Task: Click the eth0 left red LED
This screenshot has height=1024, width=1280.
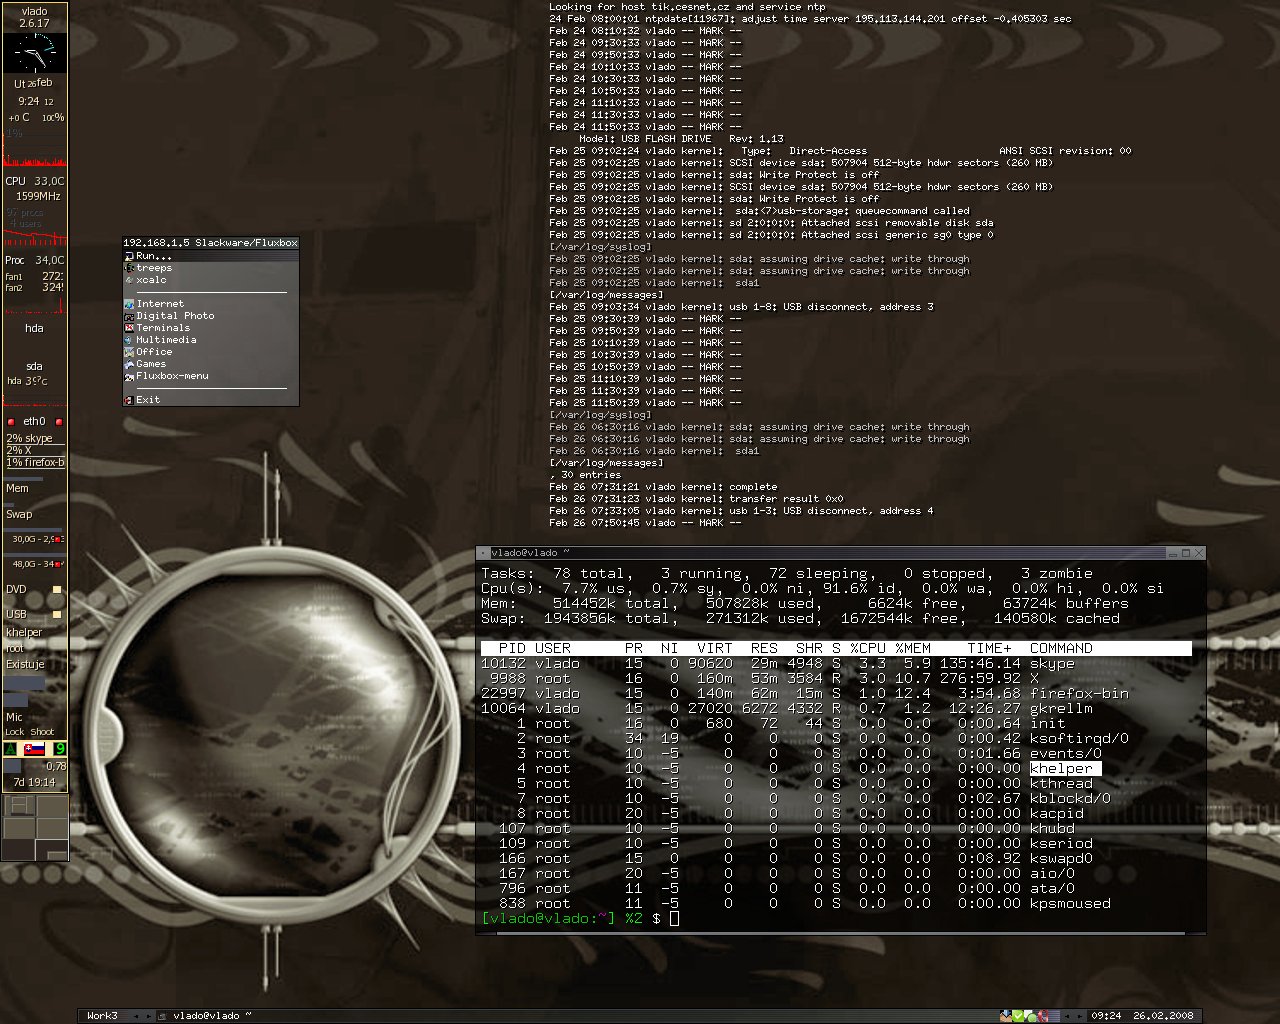Action: [11, 422]
